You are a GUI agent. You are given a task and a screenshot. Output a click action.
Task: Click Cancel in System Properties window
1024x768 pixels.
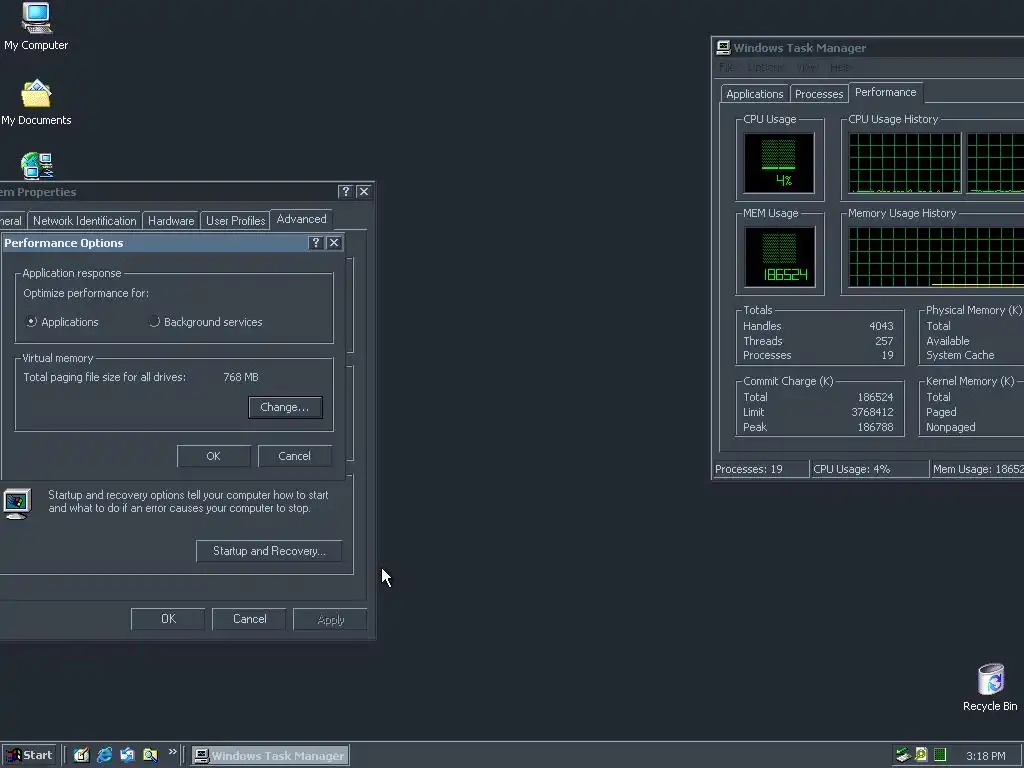249,618
